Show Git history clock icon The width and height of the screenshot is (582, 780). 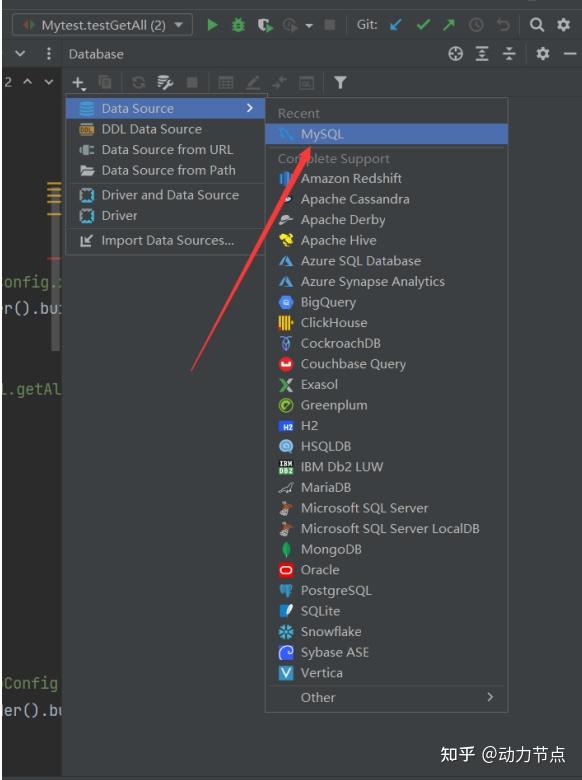tap(476, 25)
